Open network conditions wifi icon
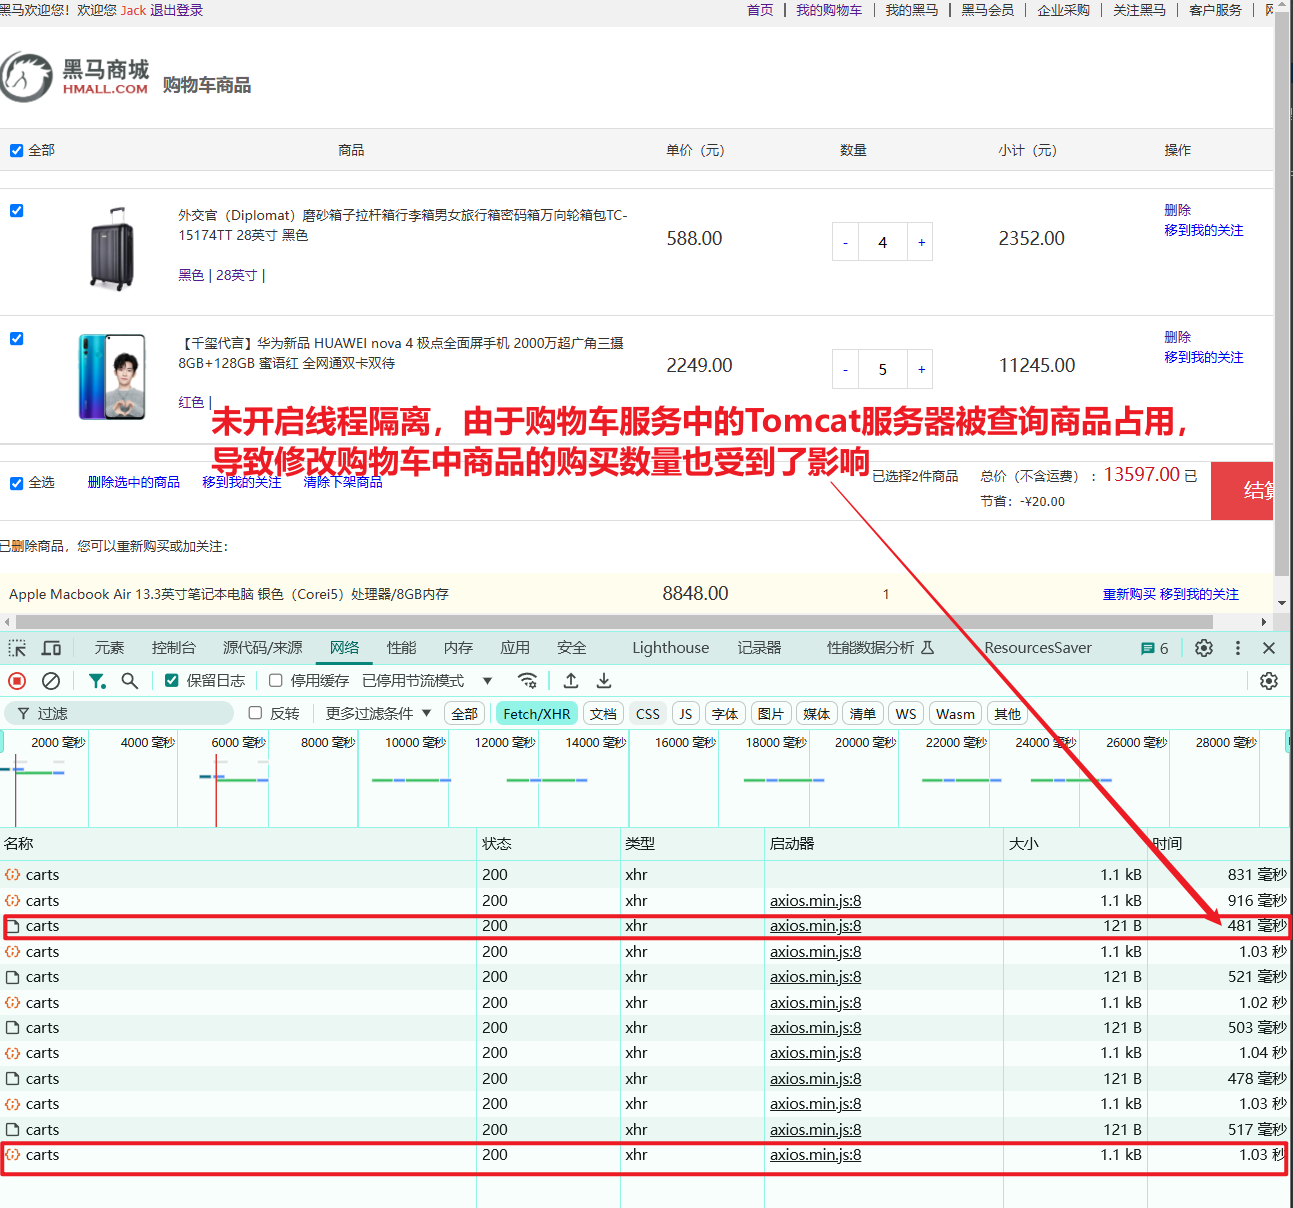This screenshot has height=1208, width=1293. [527, 681]
